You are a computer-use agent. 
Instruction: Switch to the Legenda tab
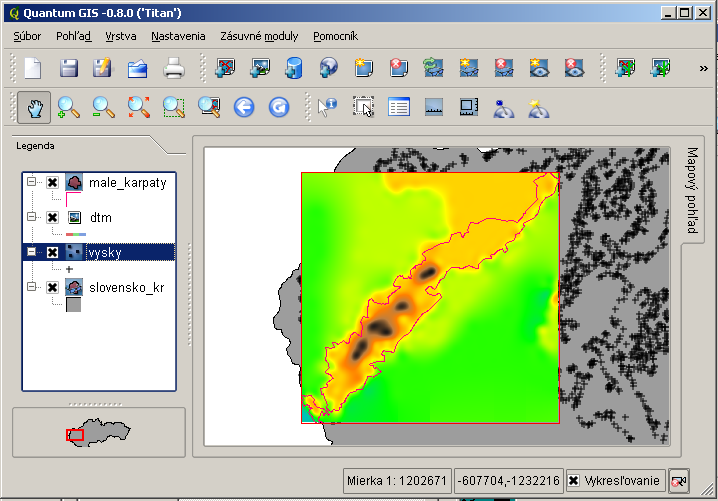35,145
